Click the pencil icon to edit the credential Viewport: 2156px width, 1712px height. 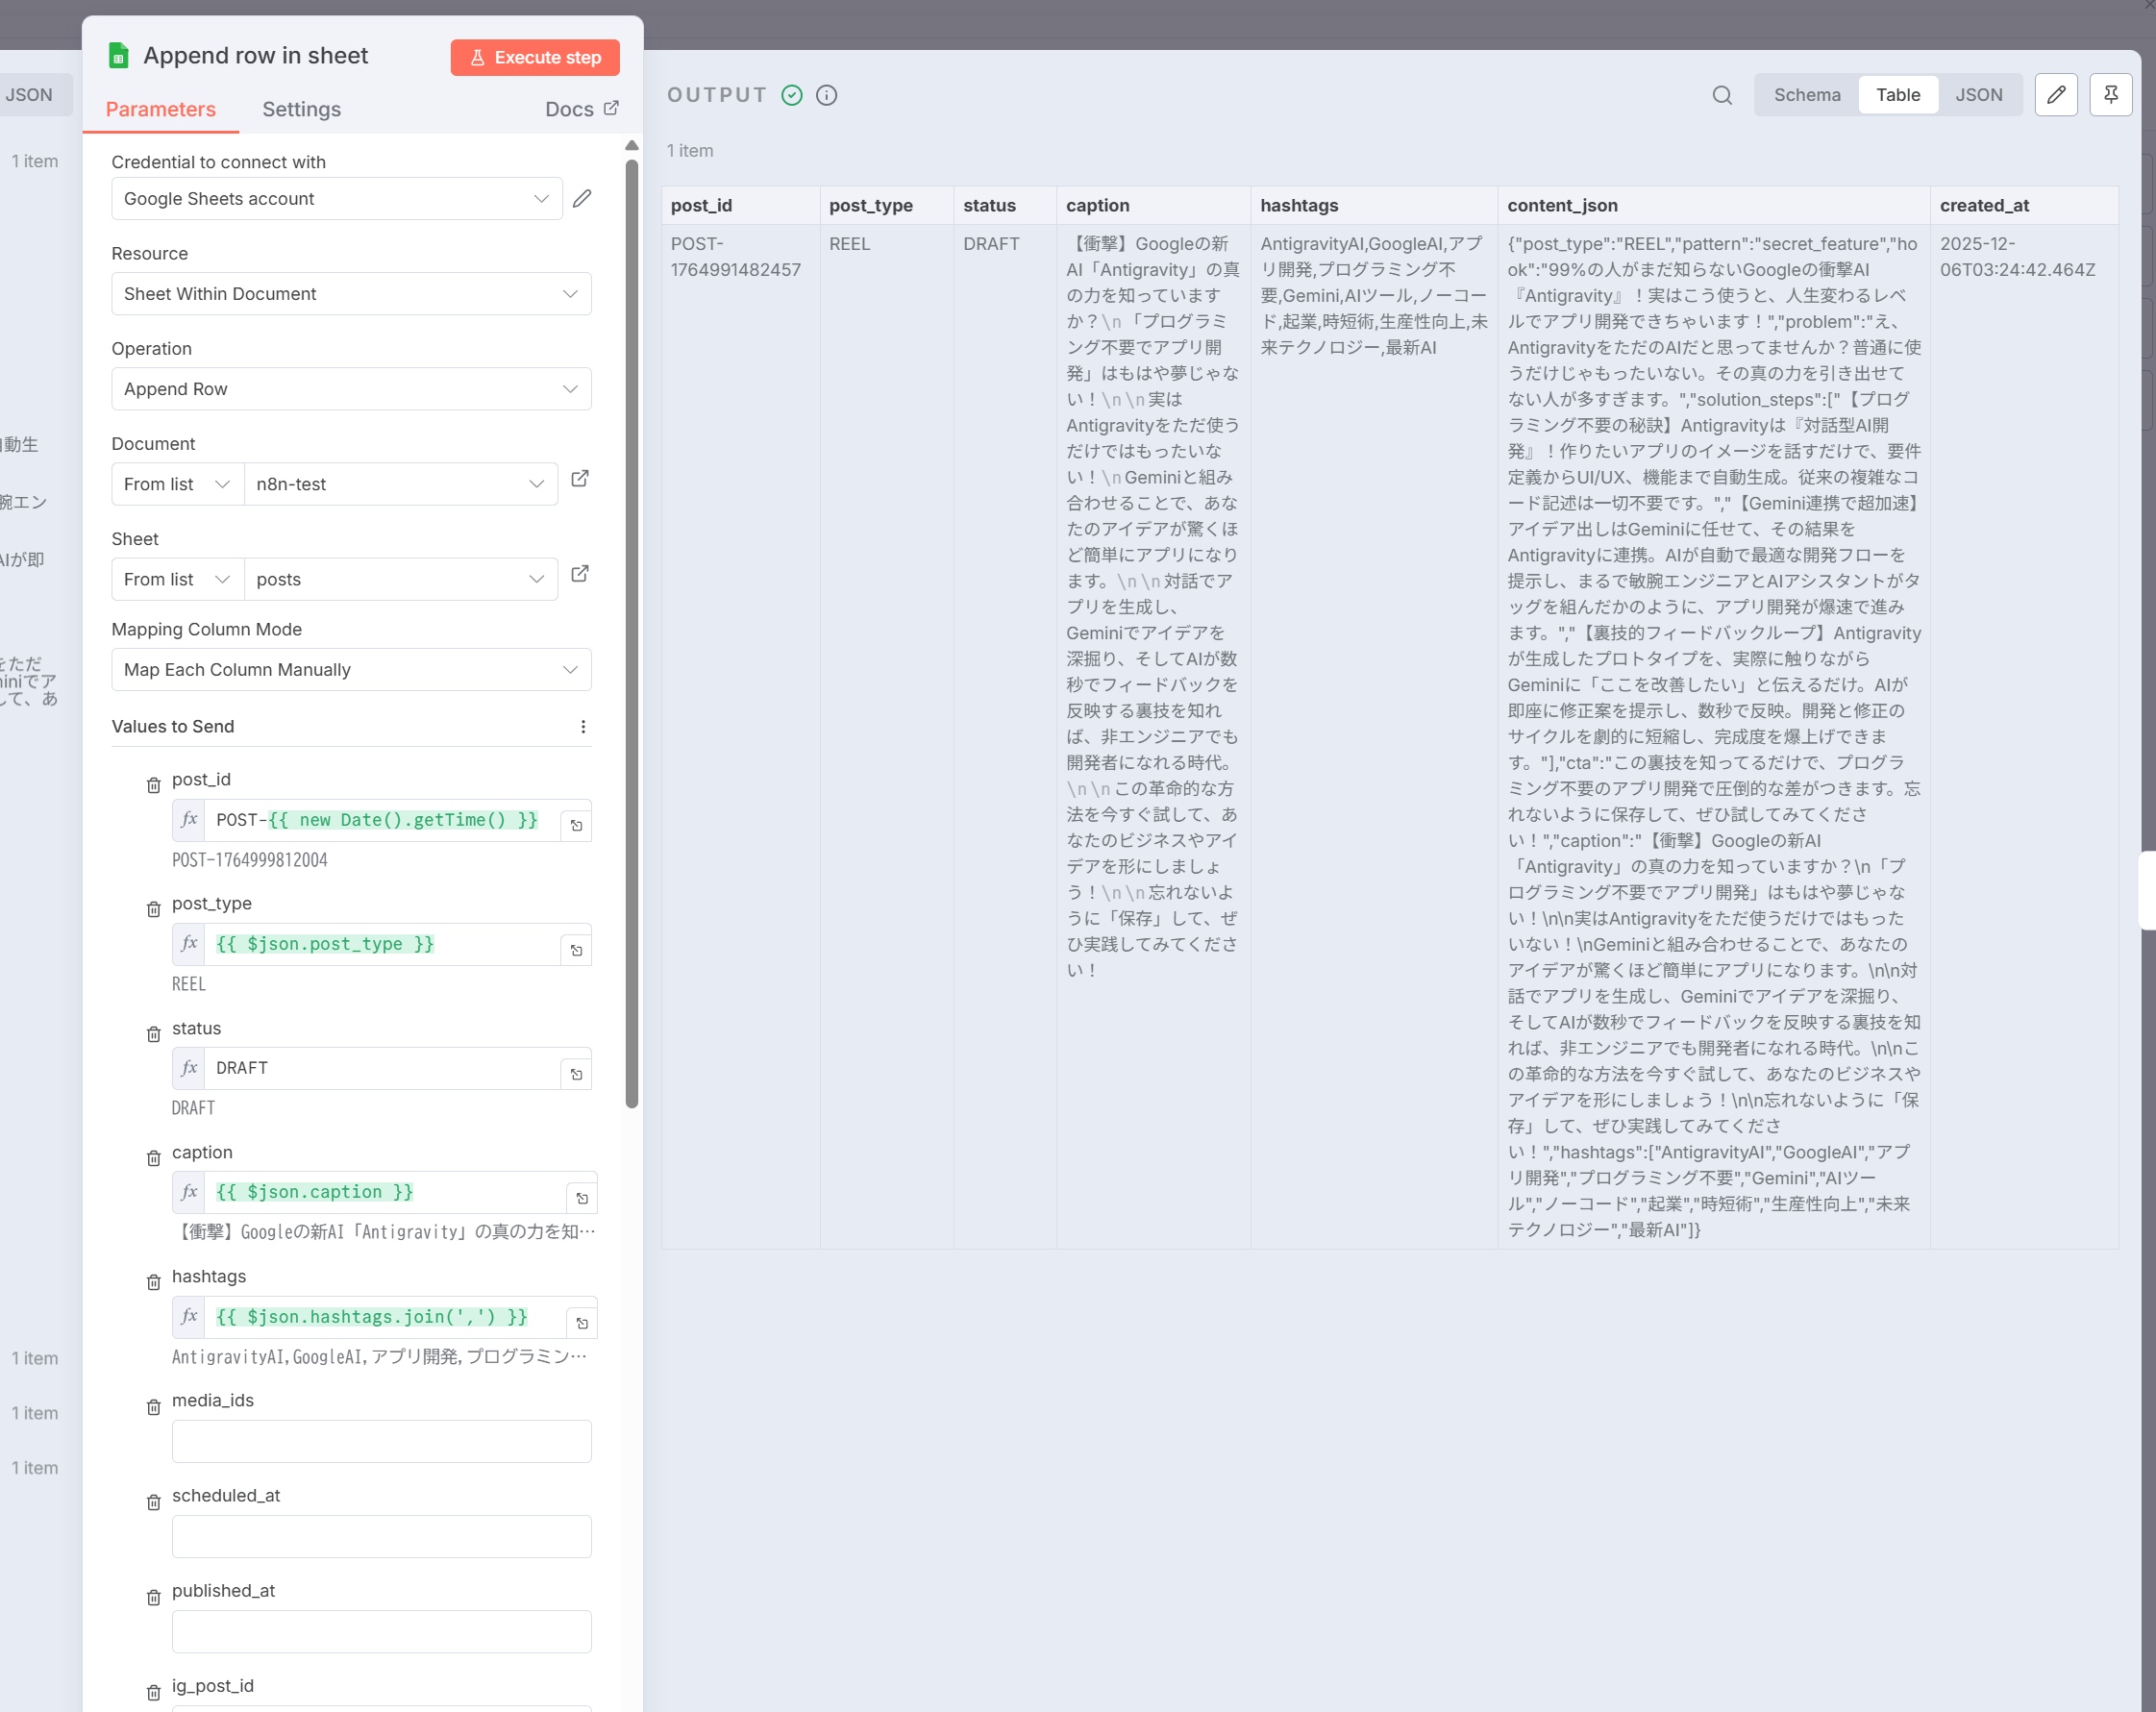pos(582,198)
